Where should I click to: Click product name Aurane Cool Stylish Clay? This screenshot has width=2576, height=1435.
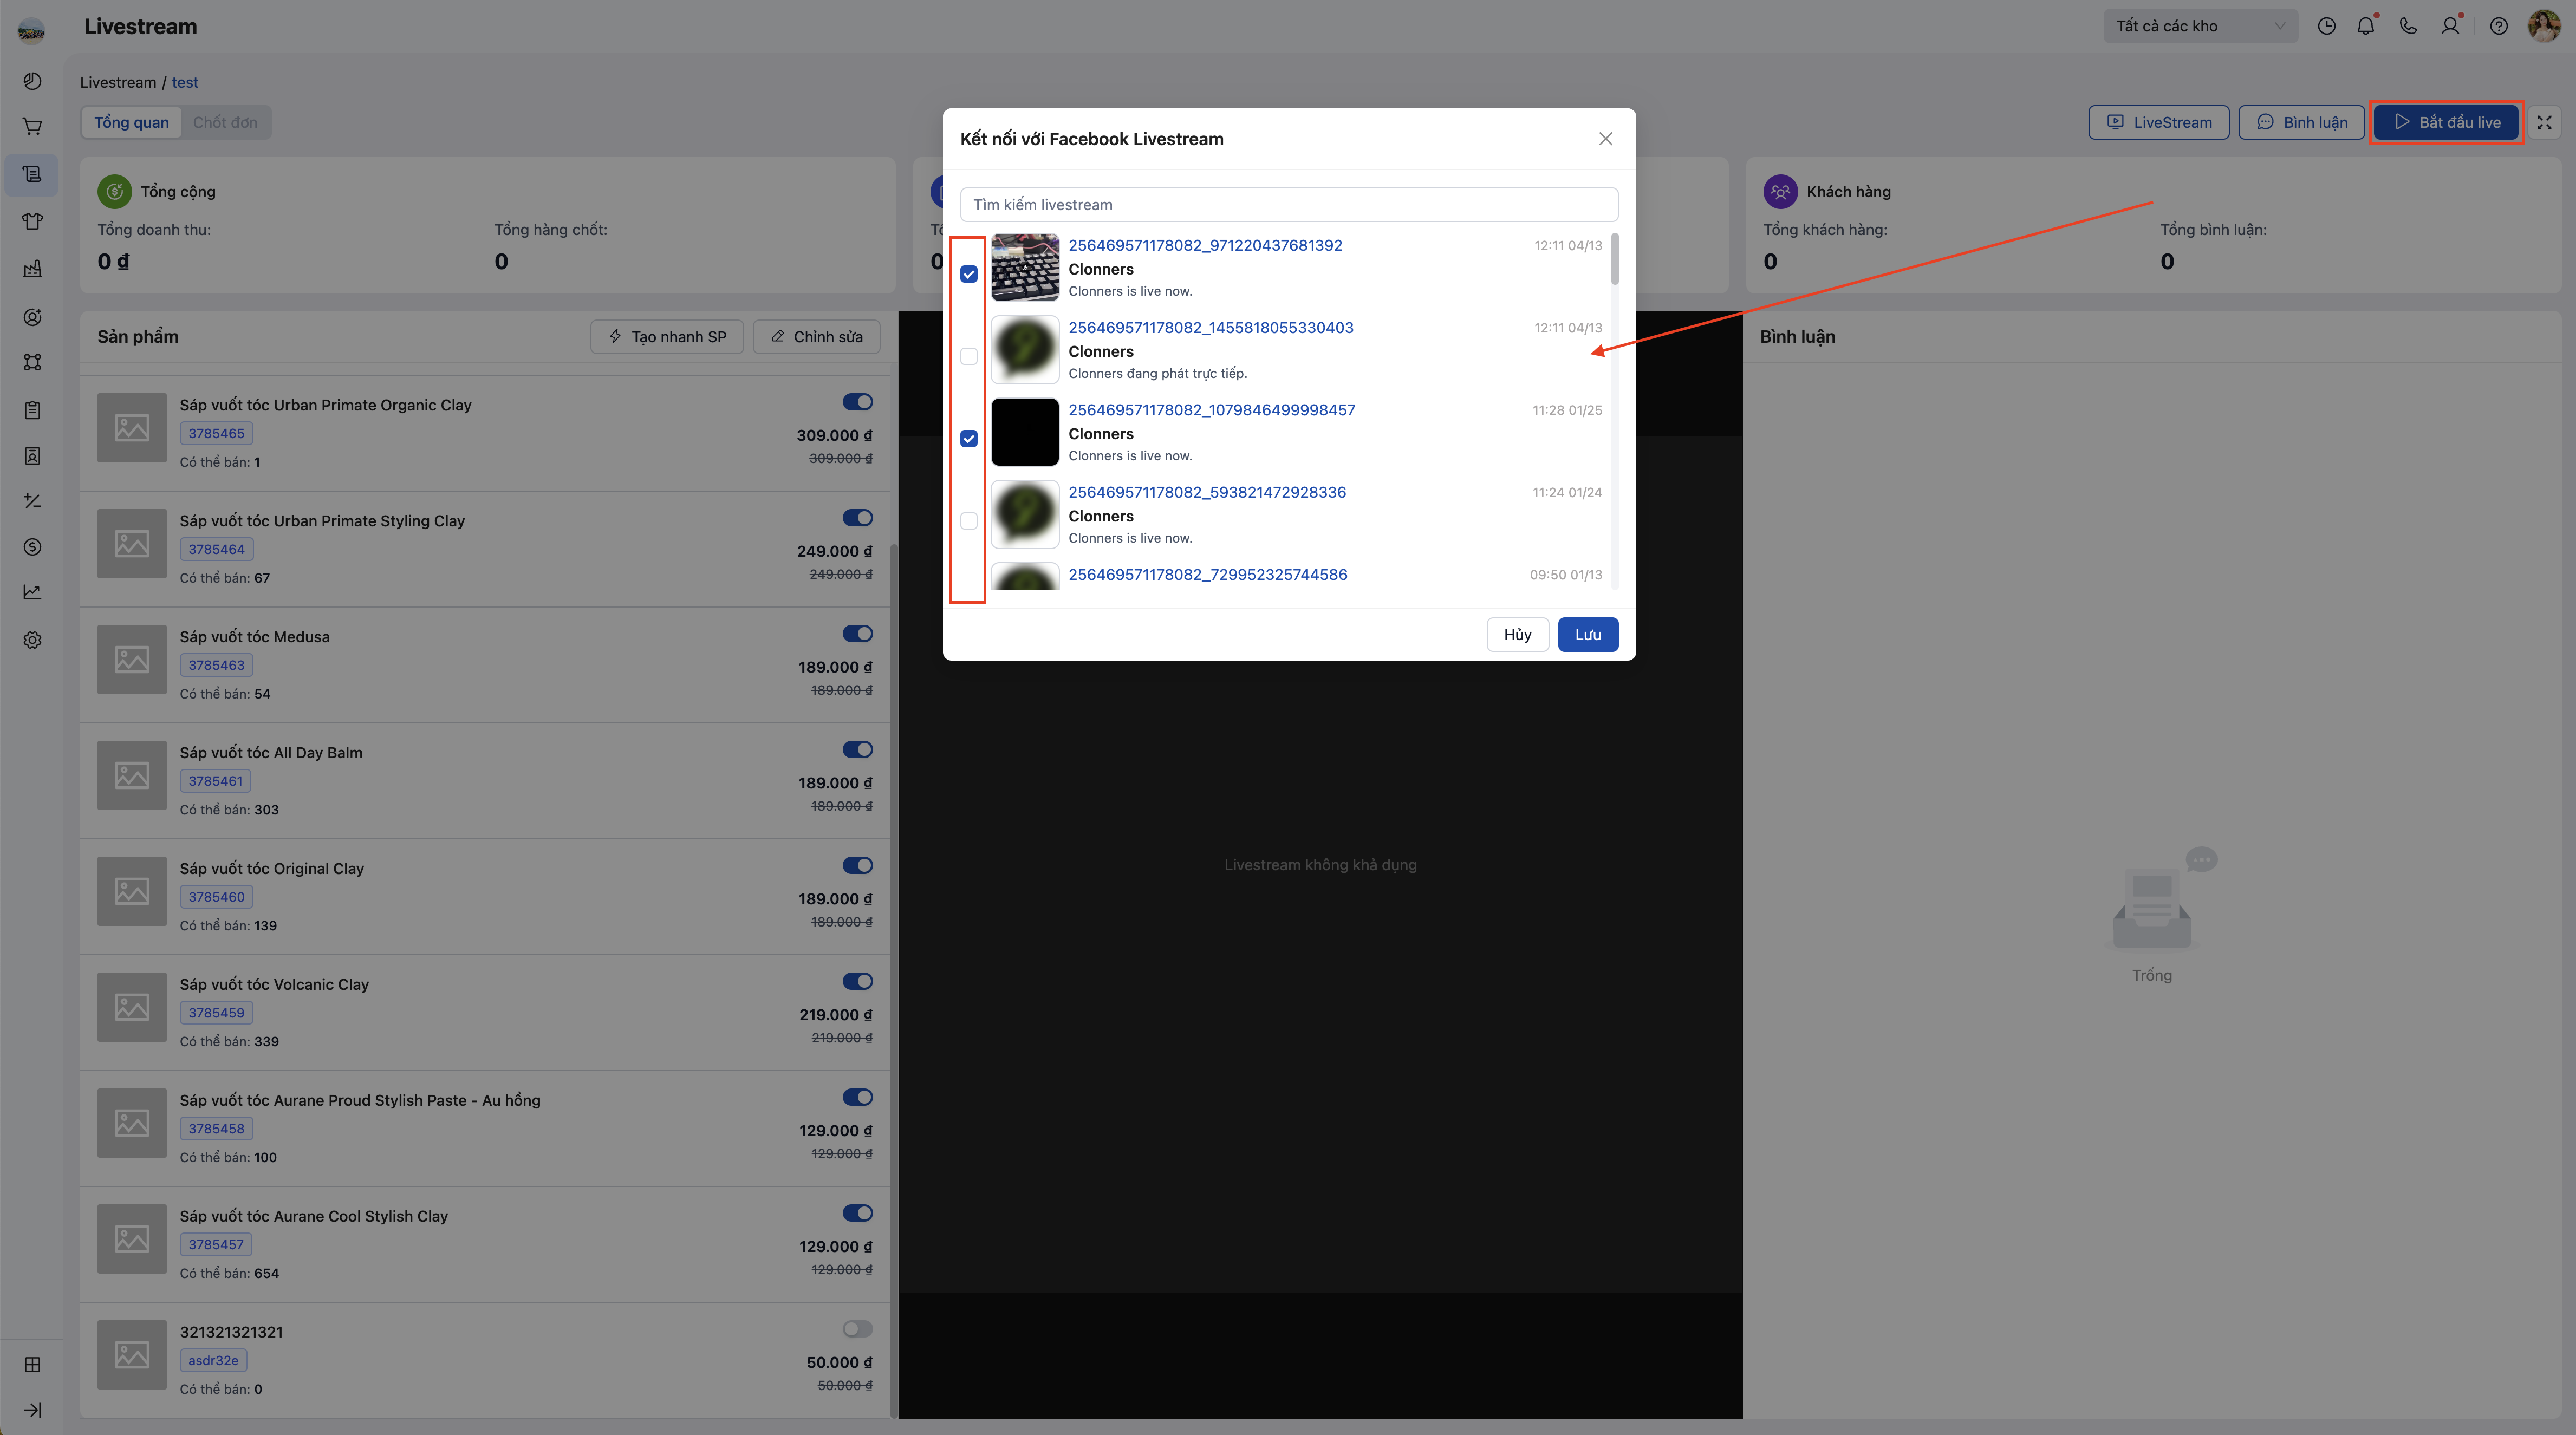[314, 1217]
